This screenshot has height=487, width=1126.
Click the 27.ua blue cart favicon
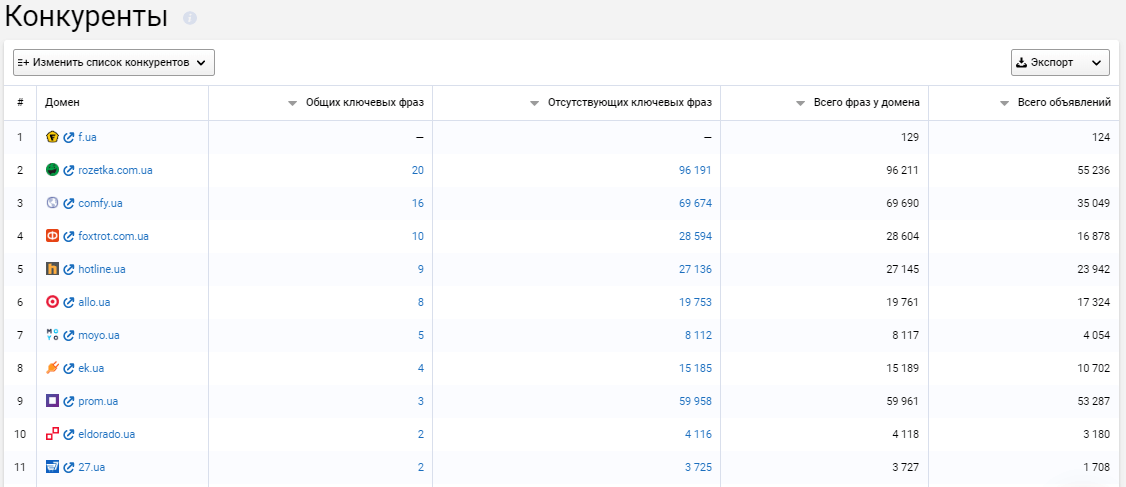52,467
